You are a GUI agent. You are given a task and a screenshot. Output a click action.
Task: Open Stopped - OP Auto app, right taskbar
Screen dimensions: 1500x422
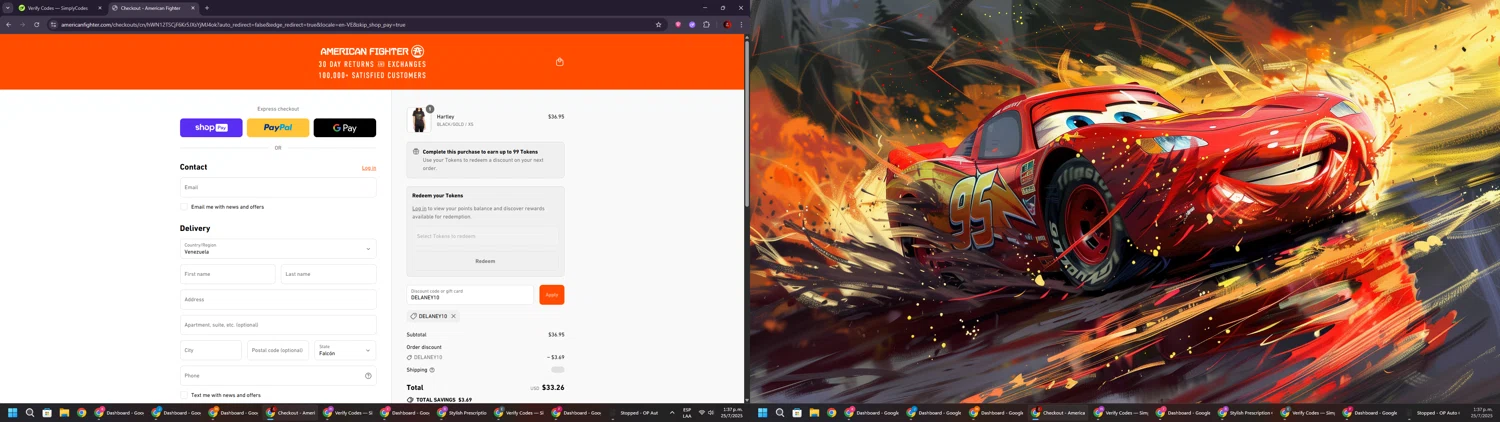pos(1433,413)
